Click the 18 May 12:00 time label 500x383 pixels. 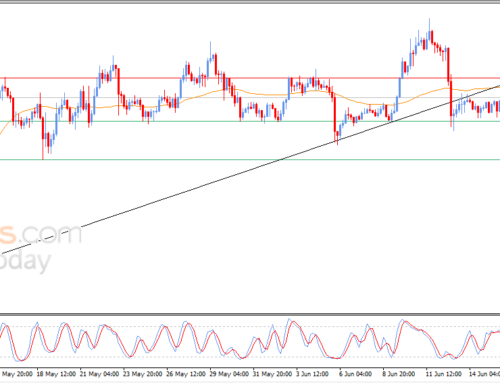pyautogui.click(x=56, y=374)
